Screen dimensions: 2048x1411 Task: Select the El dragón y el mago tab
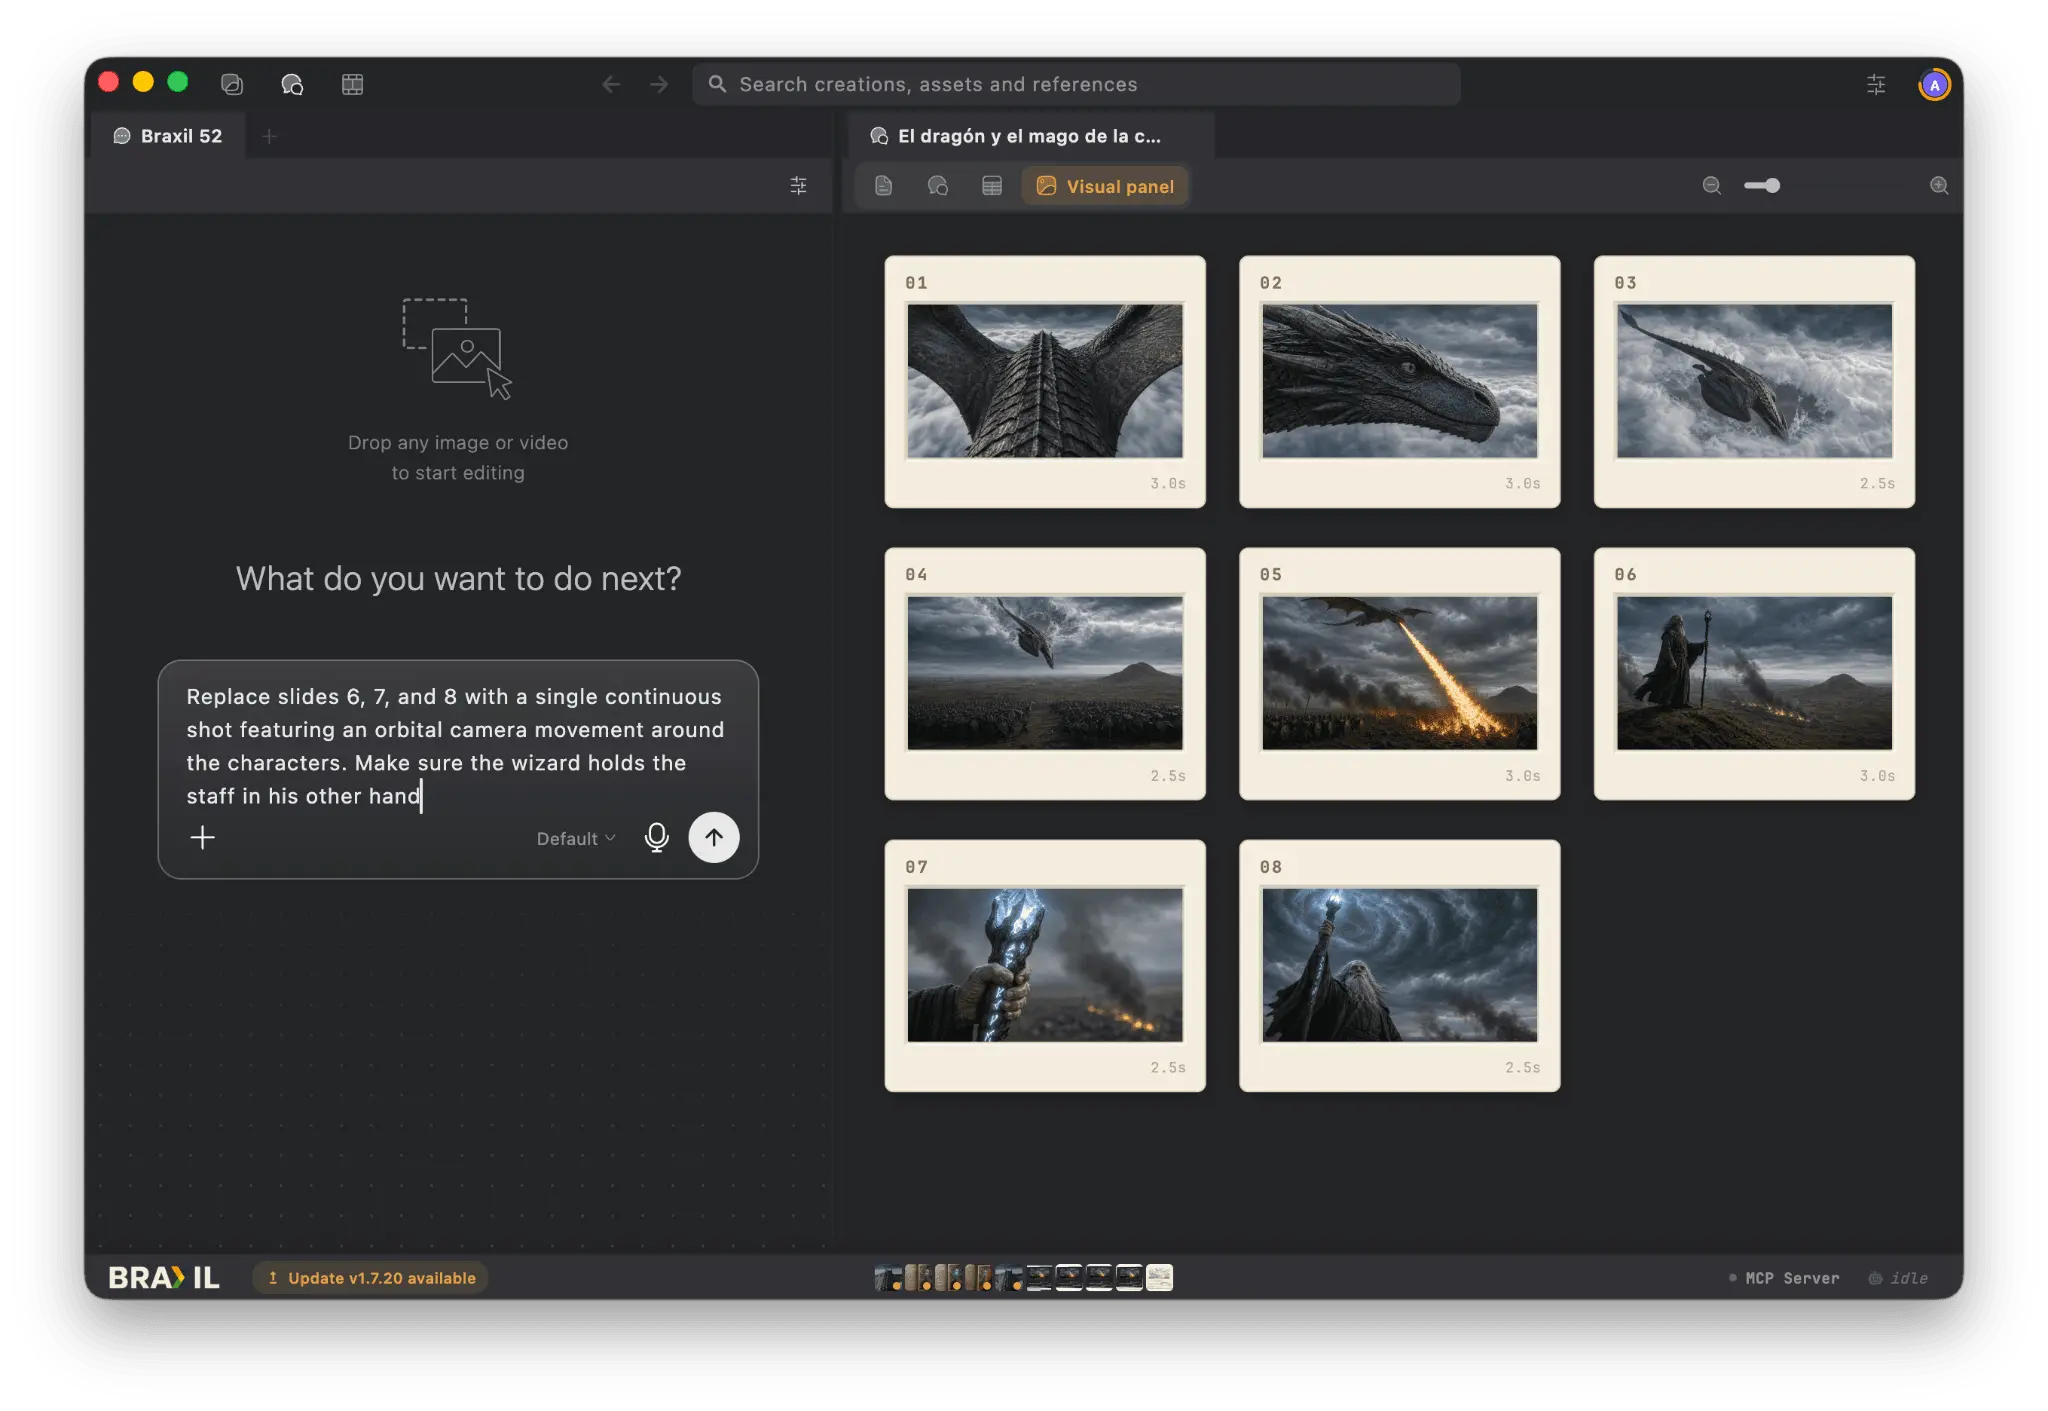[1030, 136]
